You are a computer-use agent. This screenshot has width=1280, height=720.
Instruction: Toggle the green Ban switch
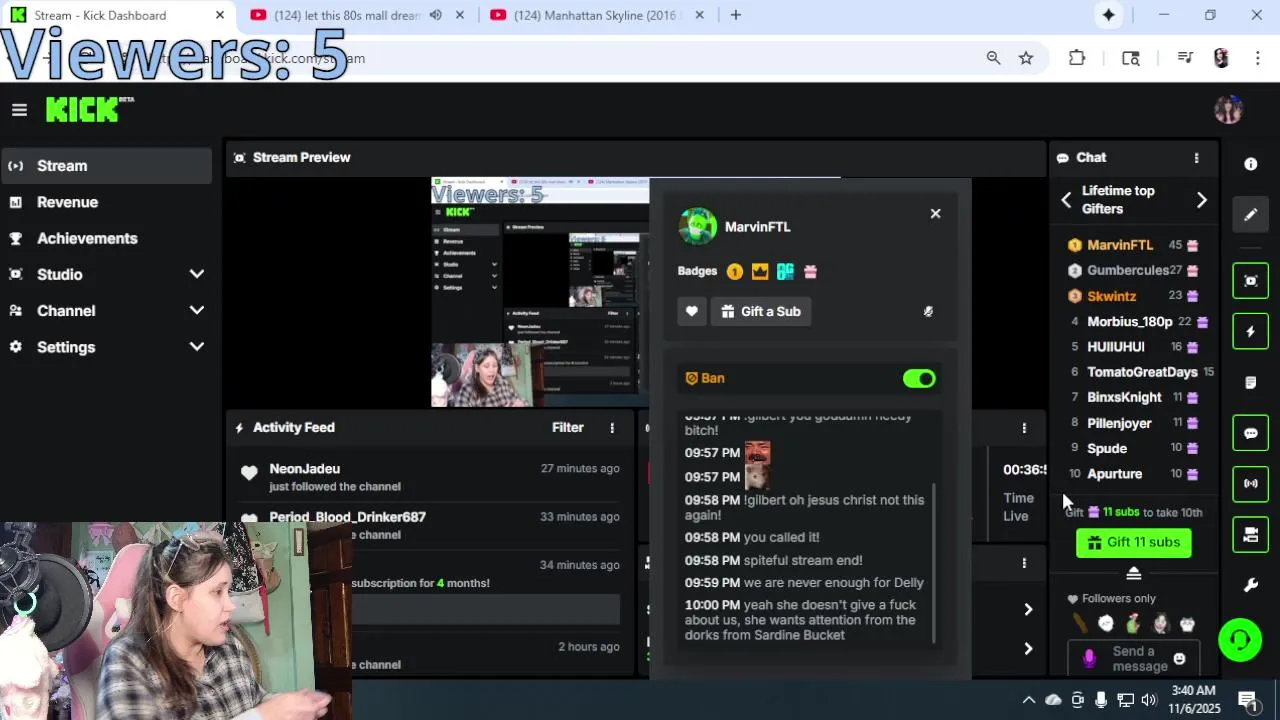tap(919, 379)
